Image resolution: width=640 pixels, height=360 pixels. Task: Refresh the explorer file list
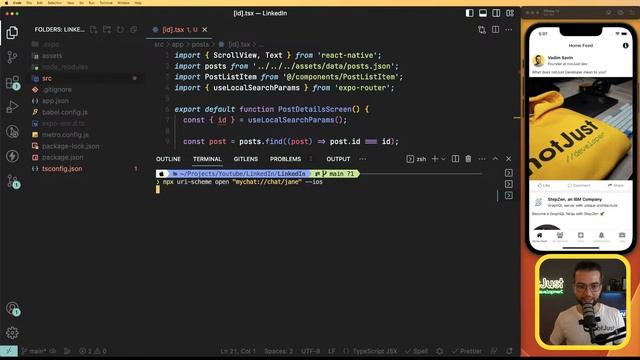(x=120, y=29)
